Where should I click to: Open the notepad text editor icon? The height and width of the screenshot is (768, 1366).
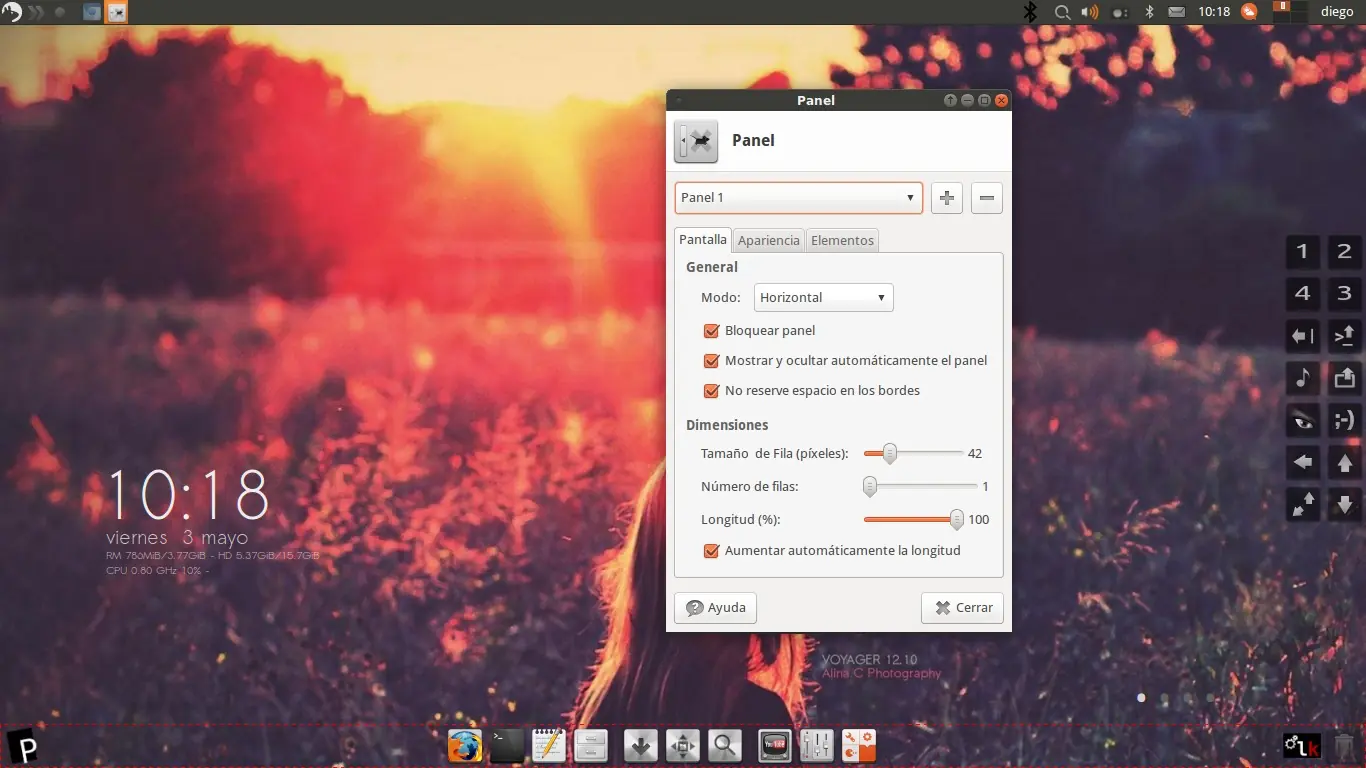point(549,746)
